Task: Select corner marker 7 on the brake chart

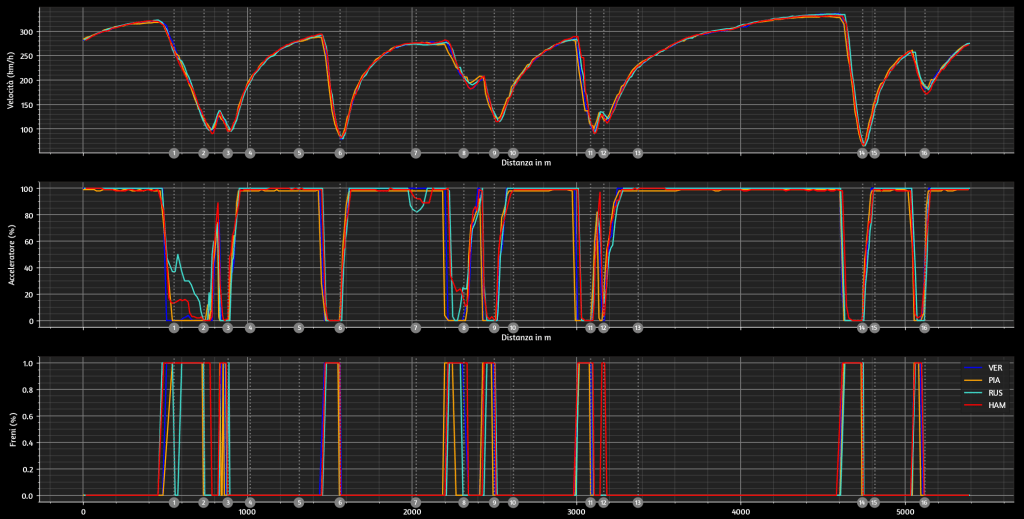Action: [415, 503]
